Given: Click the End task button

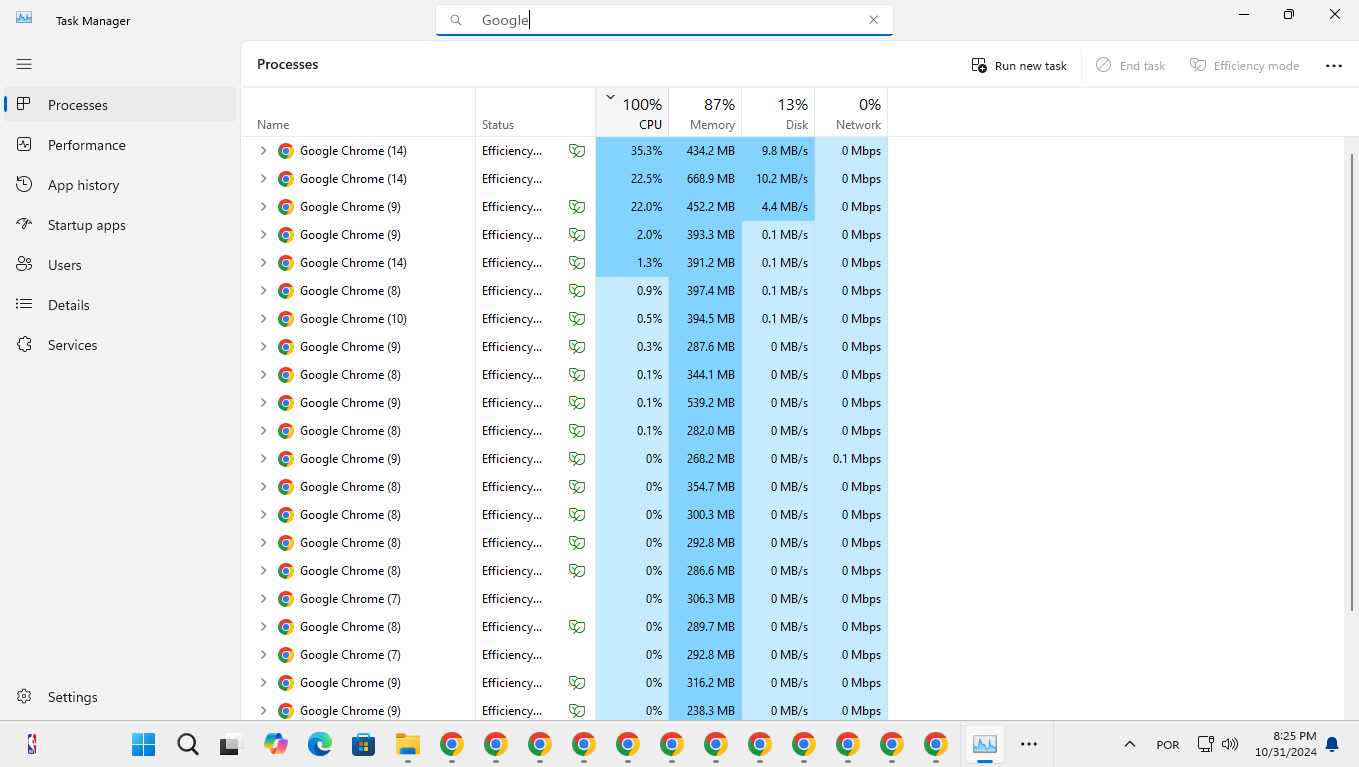Looking at the screenshot, I should coord(1131,65).
